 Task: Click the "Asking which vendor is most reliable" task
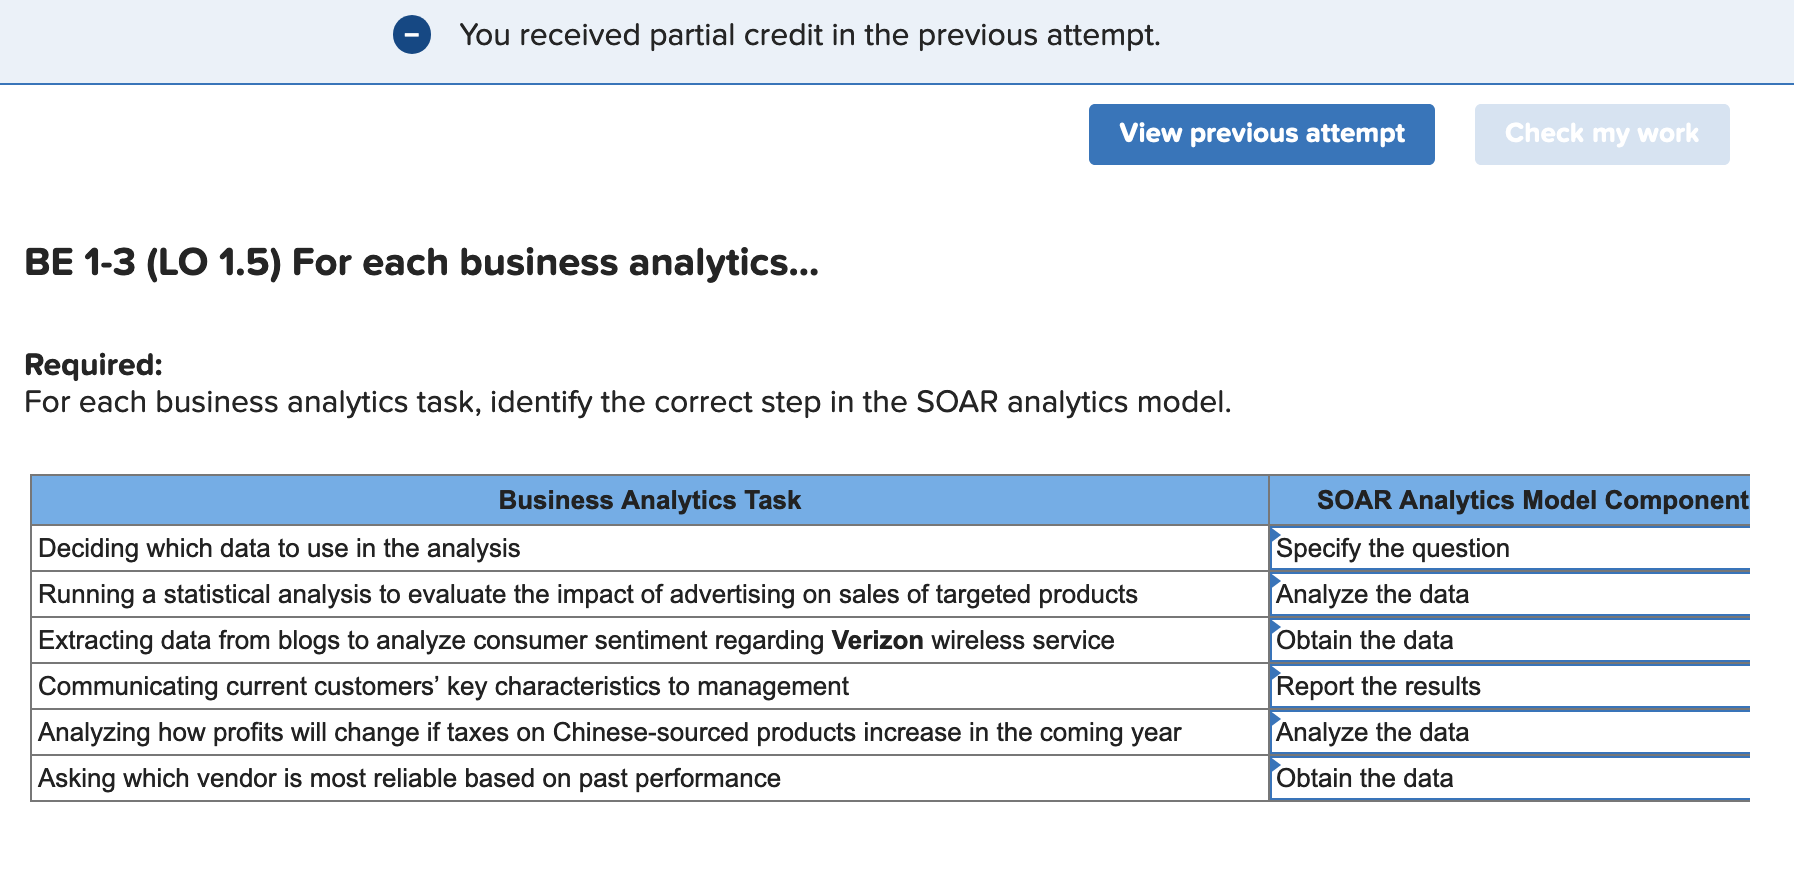coord(409,778)
